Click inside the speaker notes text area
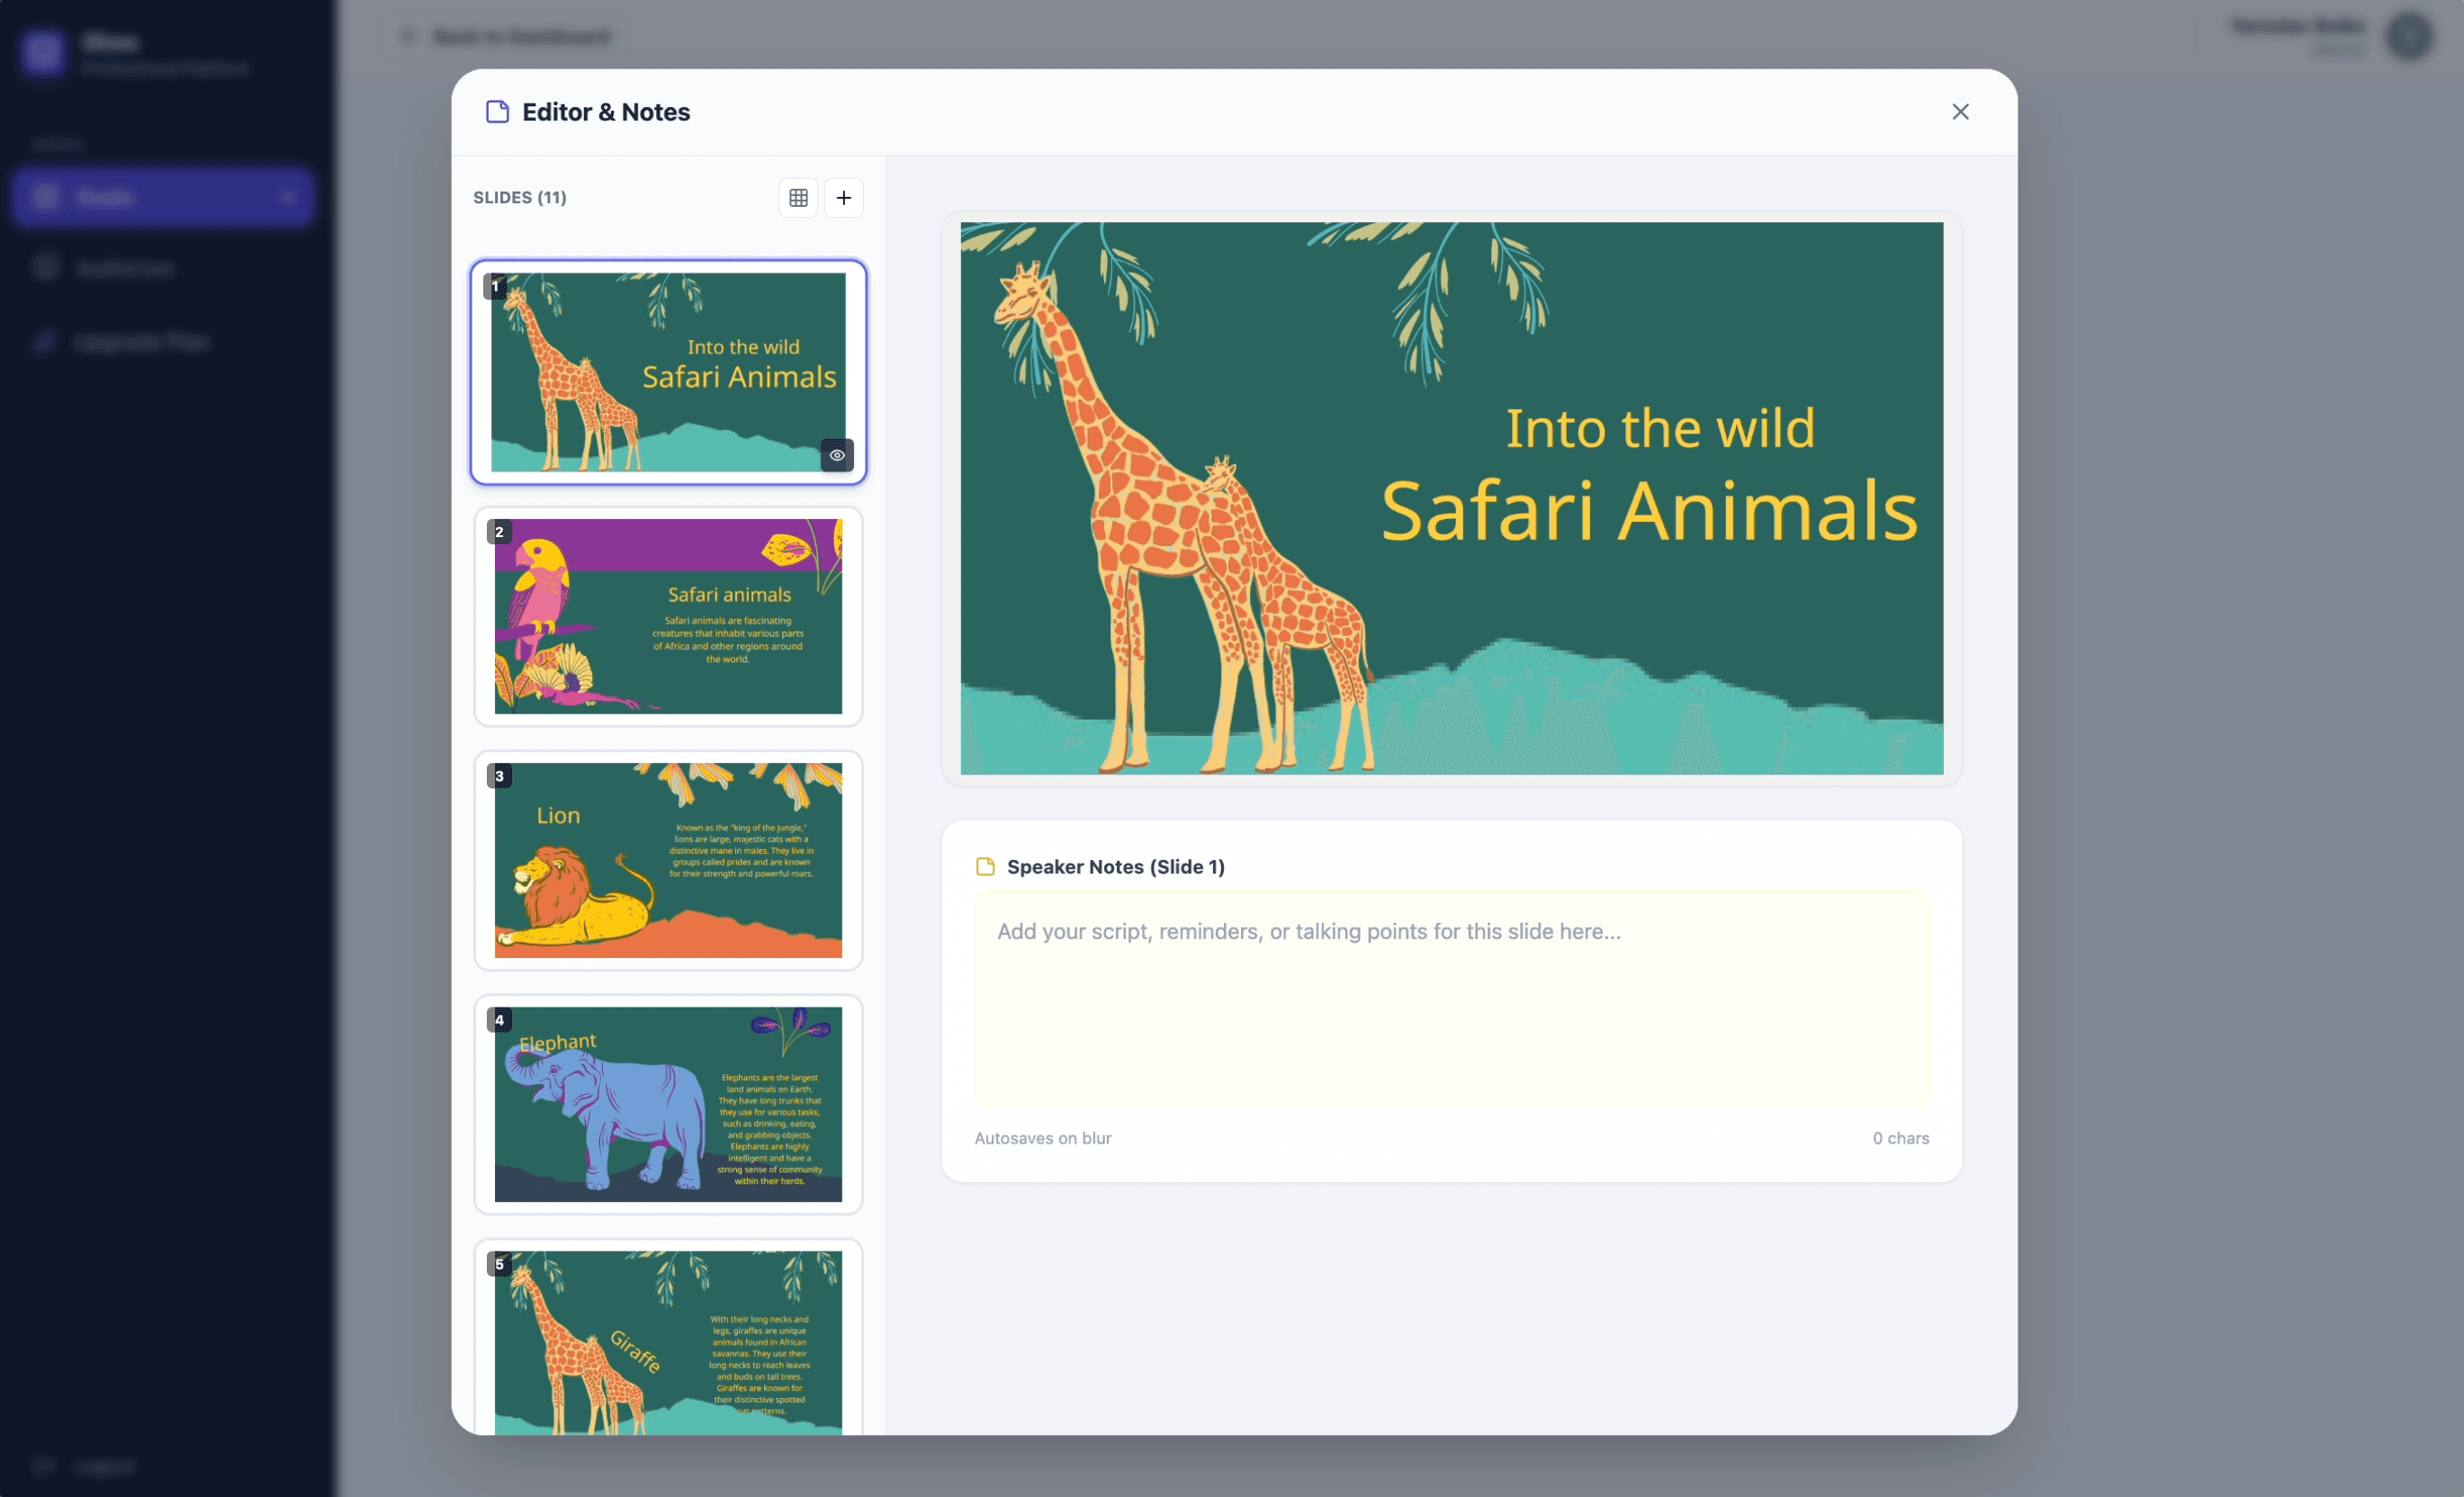The width and height of the screenshot is (2464, 1497). tap(1451, 1000)
